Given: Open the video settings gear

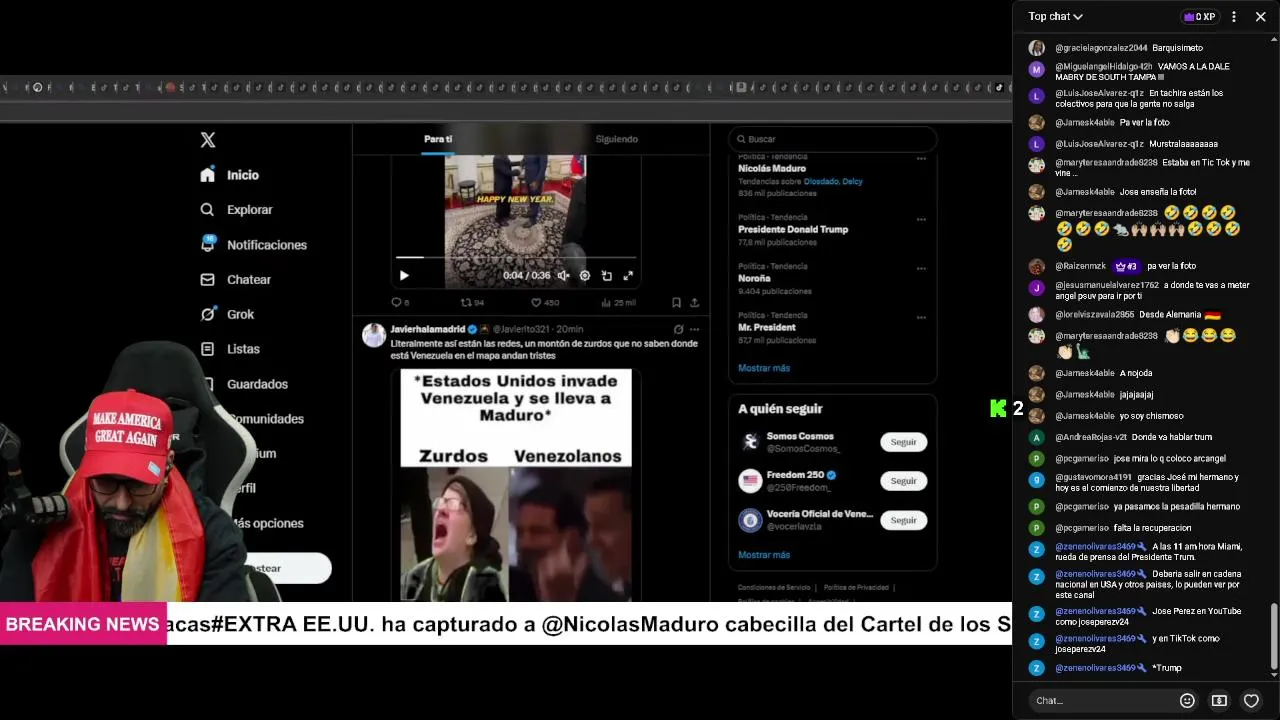Looking at the screenshot, I should pos(585,275).
